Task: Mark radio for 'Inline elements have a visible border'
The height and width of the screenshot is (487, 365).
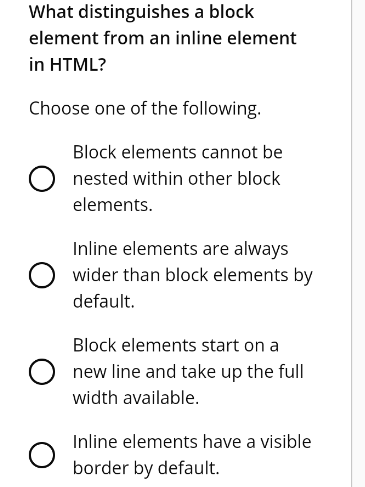Action: click(x=42, y=455)
